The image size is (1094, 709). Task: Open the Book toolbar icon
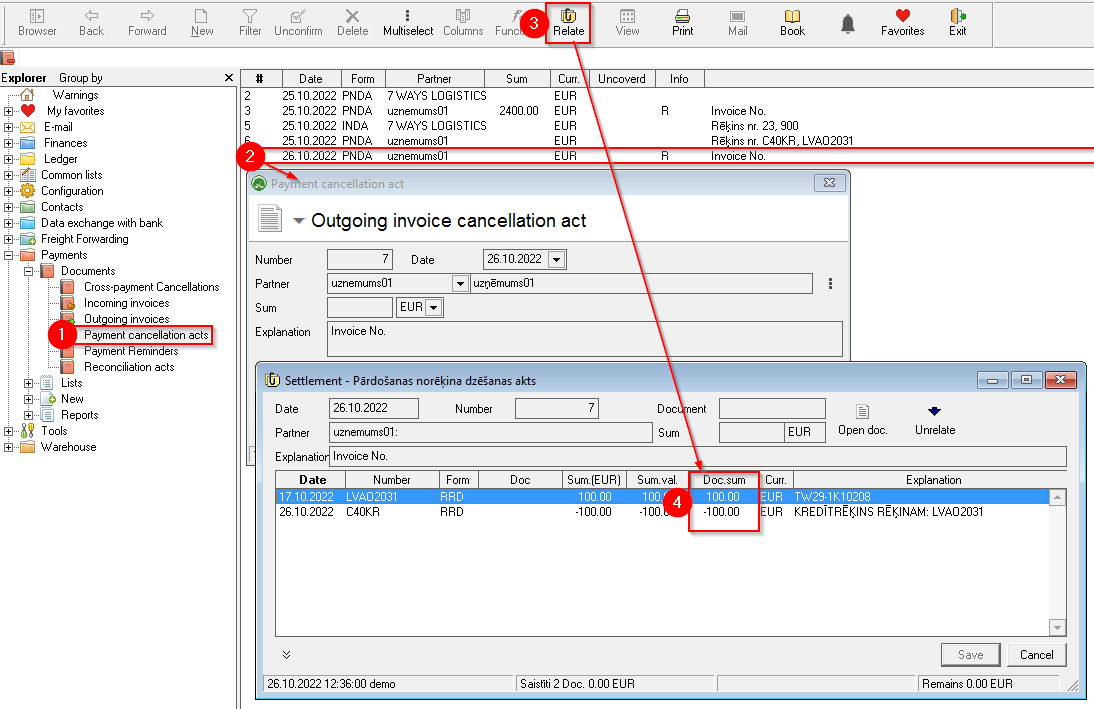coord(793,23)
